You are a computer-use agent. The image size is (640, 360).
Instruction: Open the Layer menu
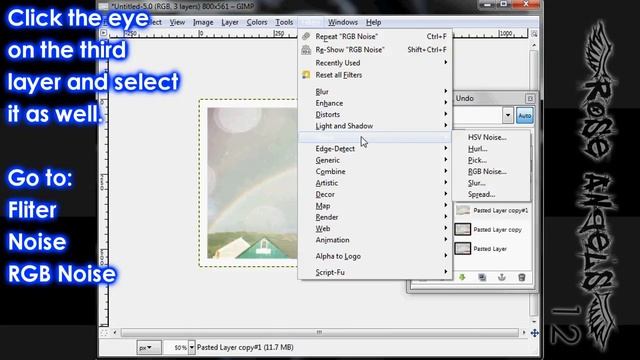point(230,22)
